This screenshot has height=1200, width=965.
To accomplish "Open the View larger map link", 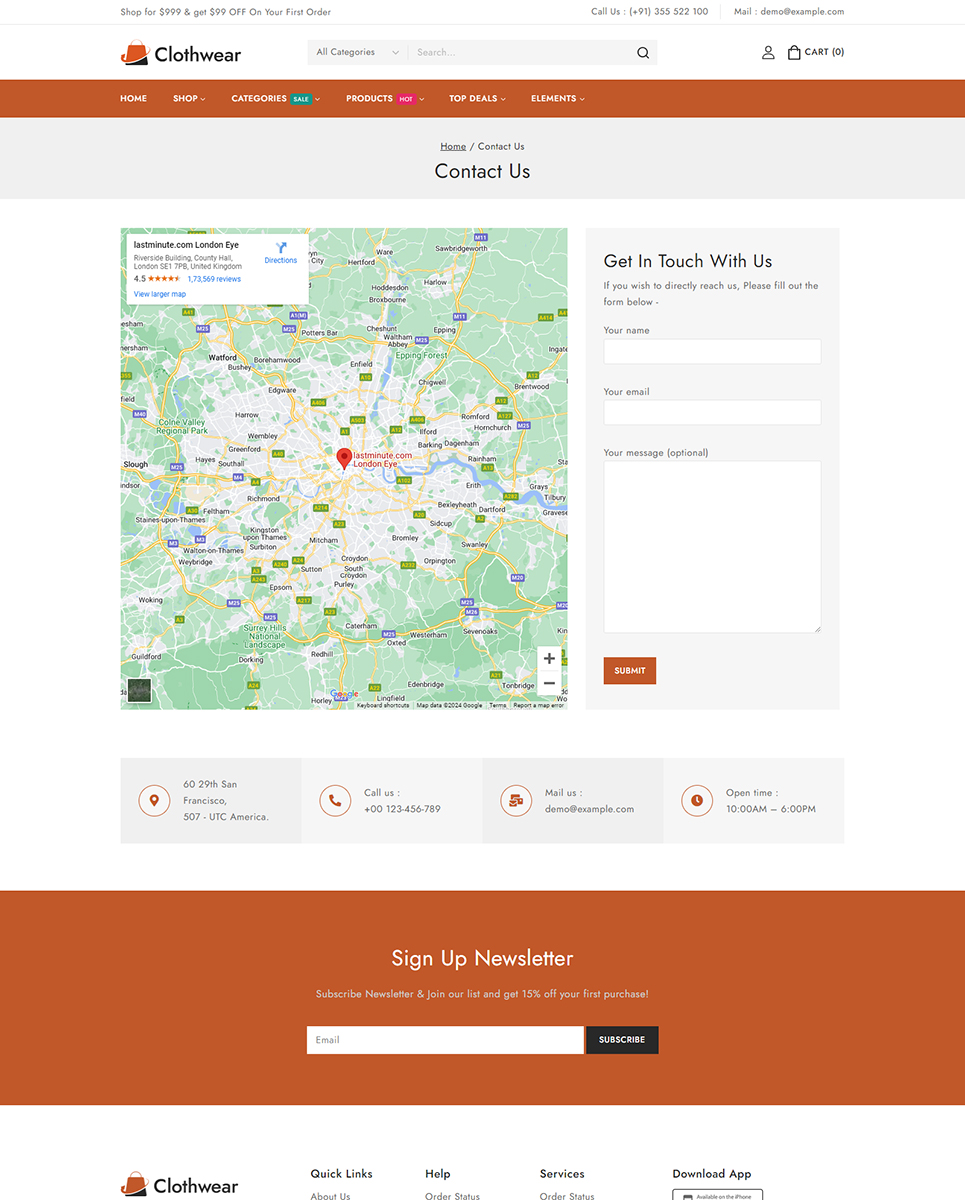I will [160, 294].
